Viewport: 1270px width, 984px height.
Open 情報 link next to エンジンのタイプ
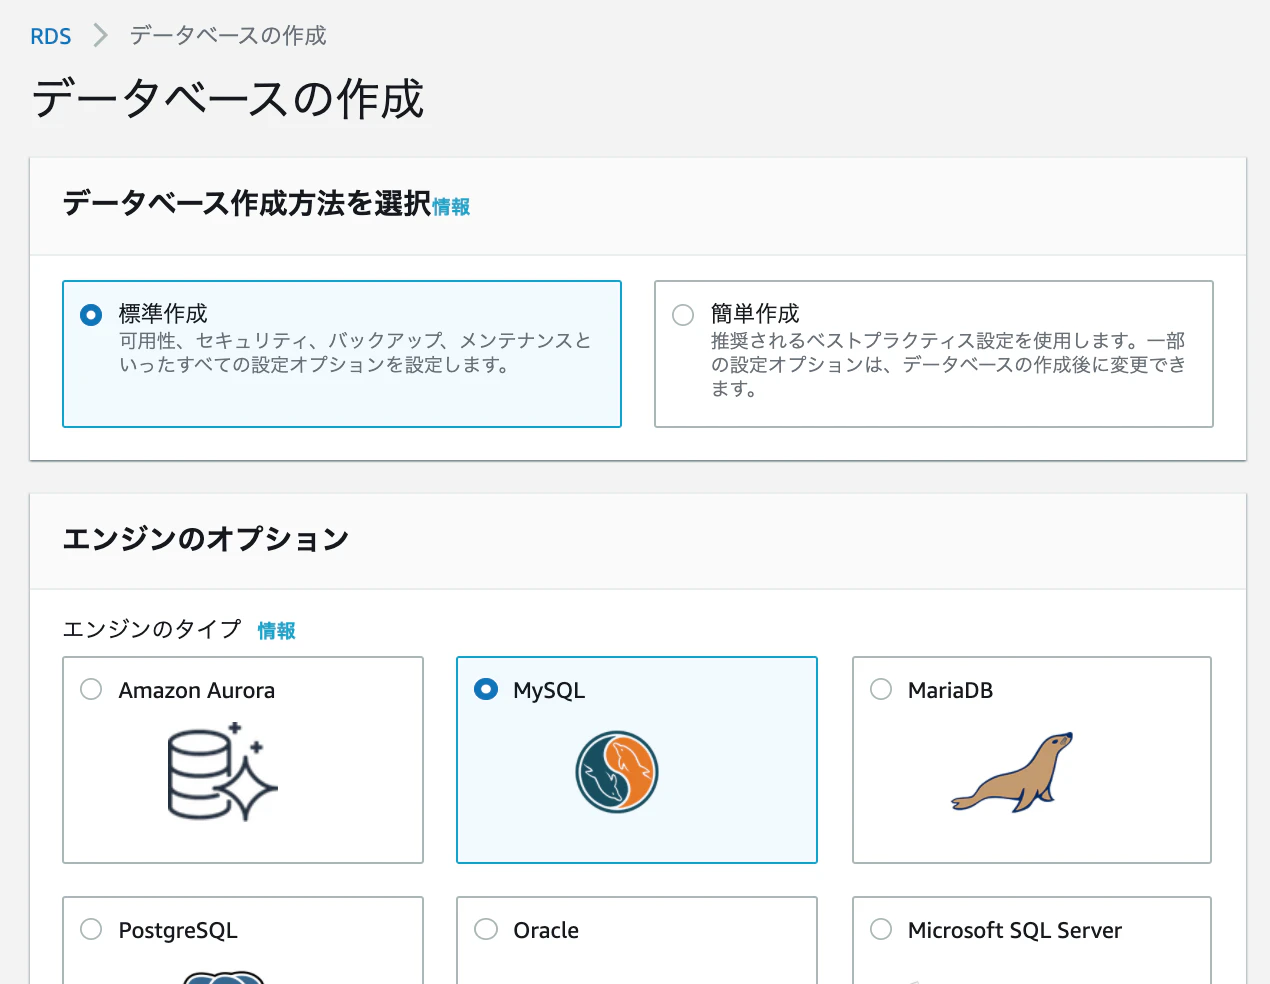(277, 631)
